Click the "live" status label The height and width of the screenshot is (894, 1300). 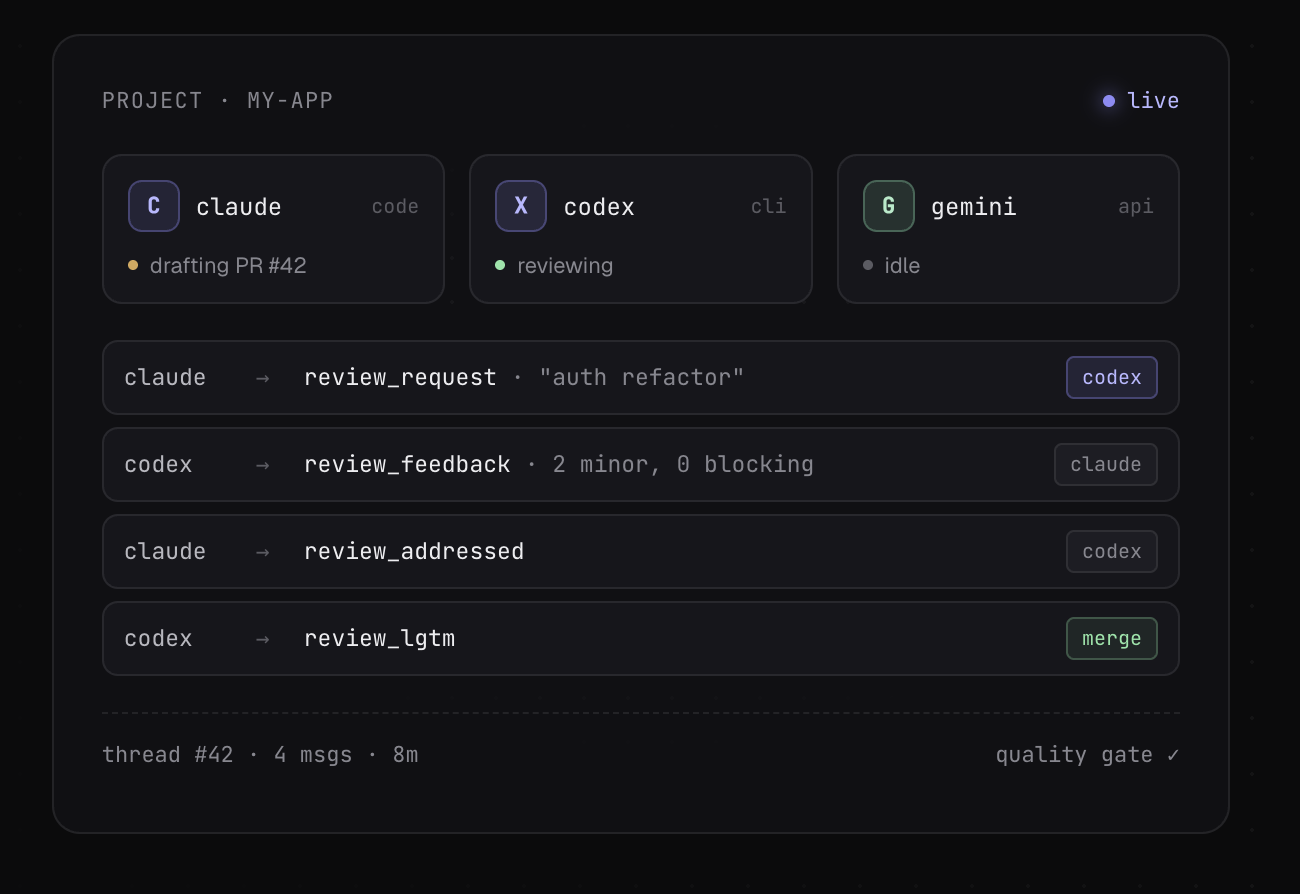[x=1153, y=101]
